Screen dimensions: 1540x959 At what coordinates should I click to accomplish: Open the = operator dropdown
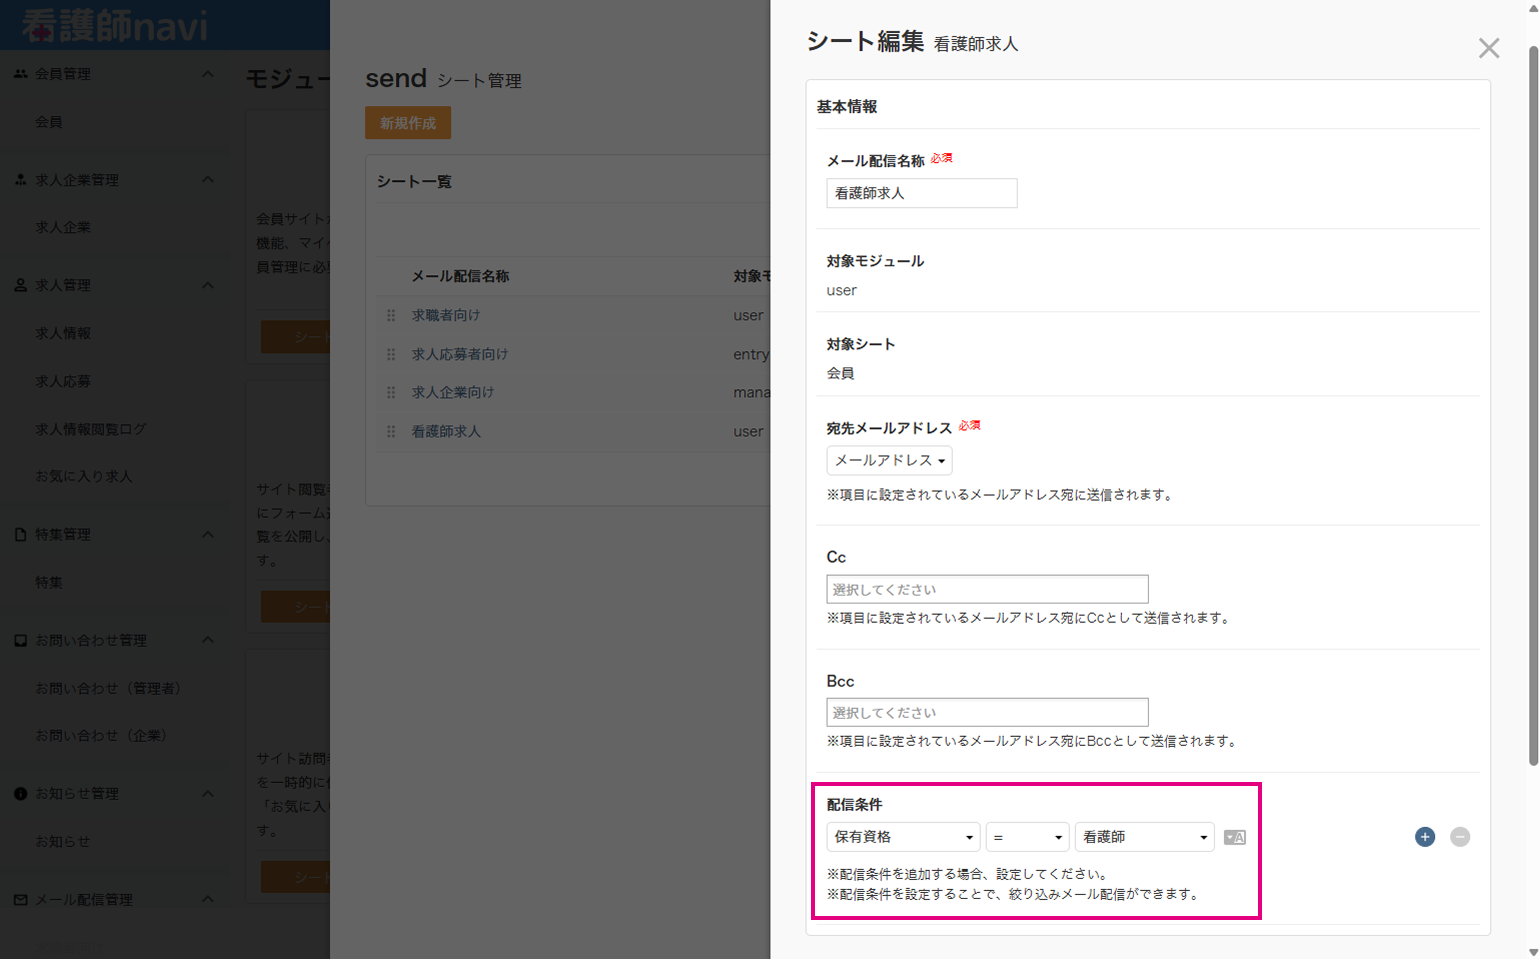(x=1027, y=837)
